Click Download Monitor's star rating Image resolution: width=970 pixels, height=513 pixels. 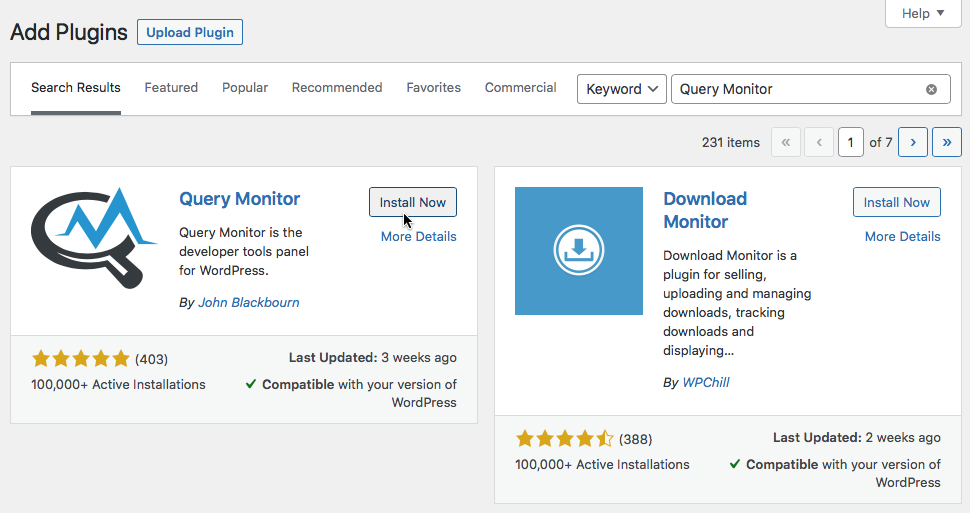point(565,439)
